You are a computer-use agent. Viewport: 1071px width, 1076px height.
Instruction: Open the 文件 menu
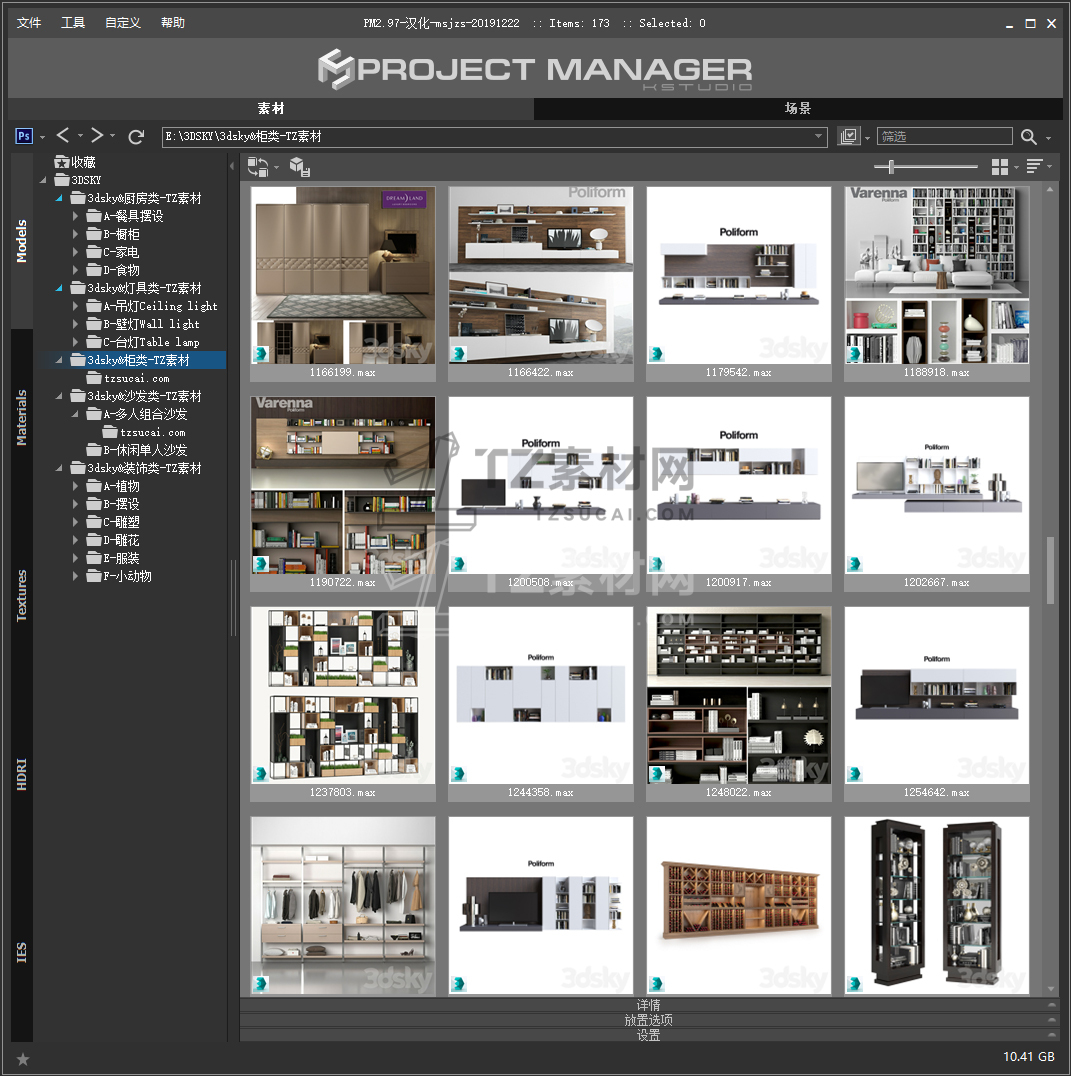29,23
